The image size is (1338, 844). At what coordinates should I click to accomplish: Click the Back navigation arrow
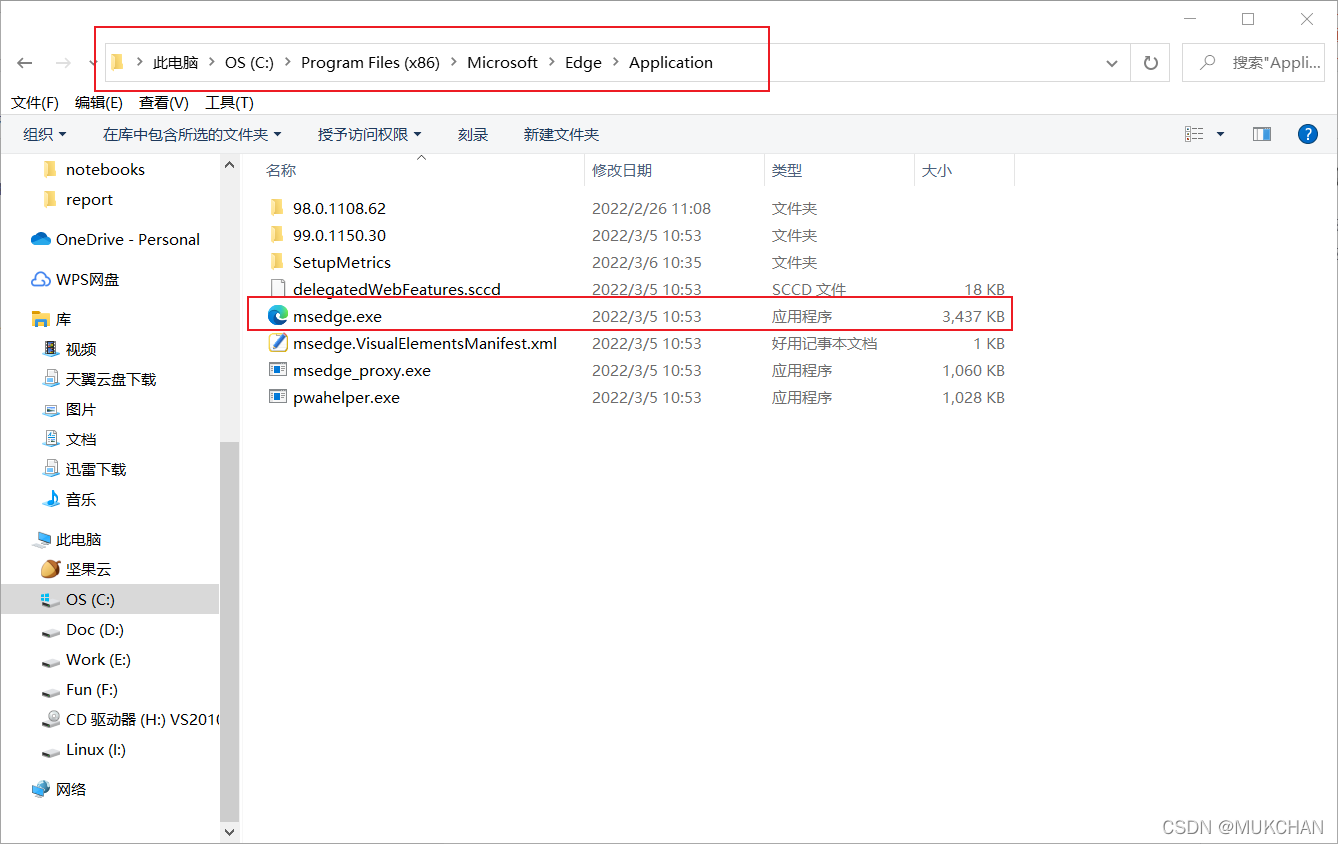(x=25, y=63)
